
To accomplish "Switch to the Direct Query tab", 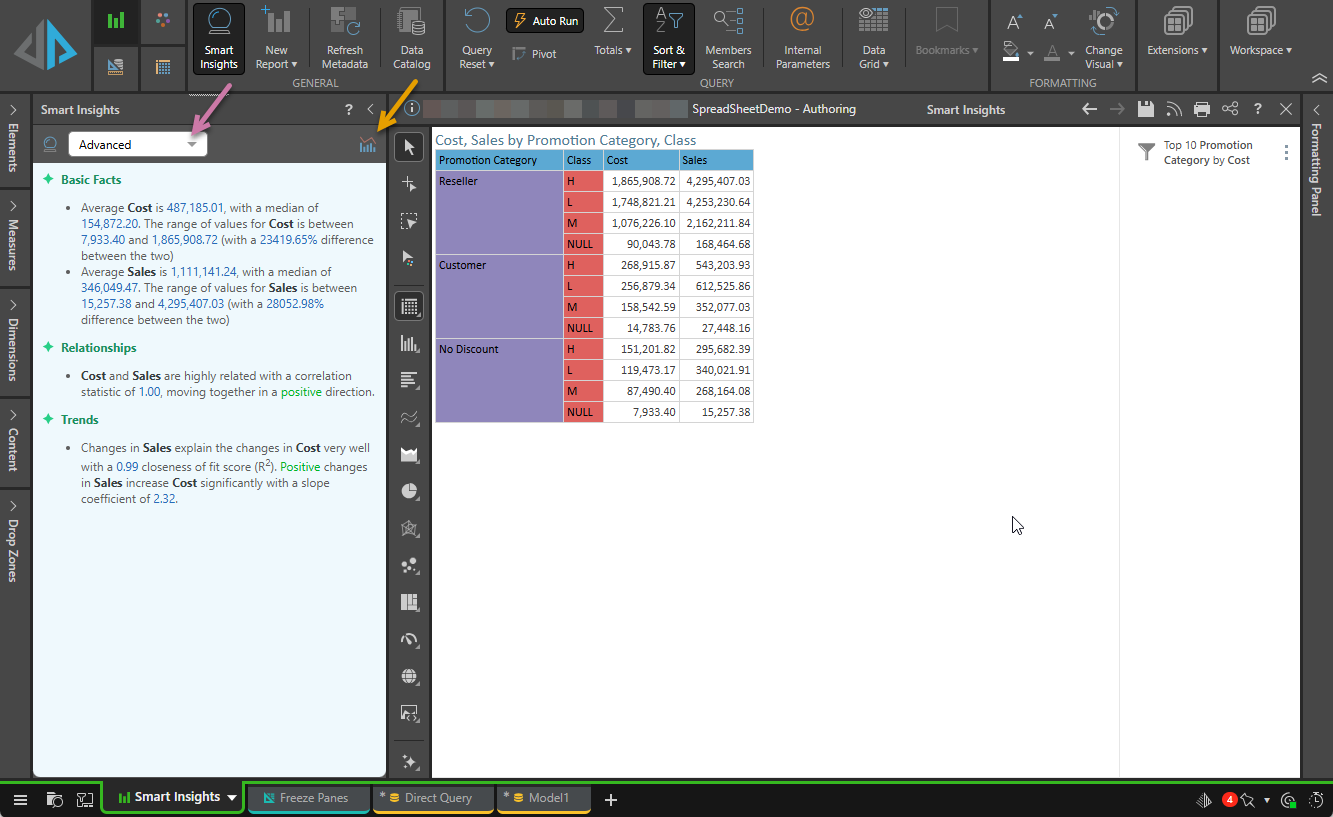I will click(x=434, y=798).
